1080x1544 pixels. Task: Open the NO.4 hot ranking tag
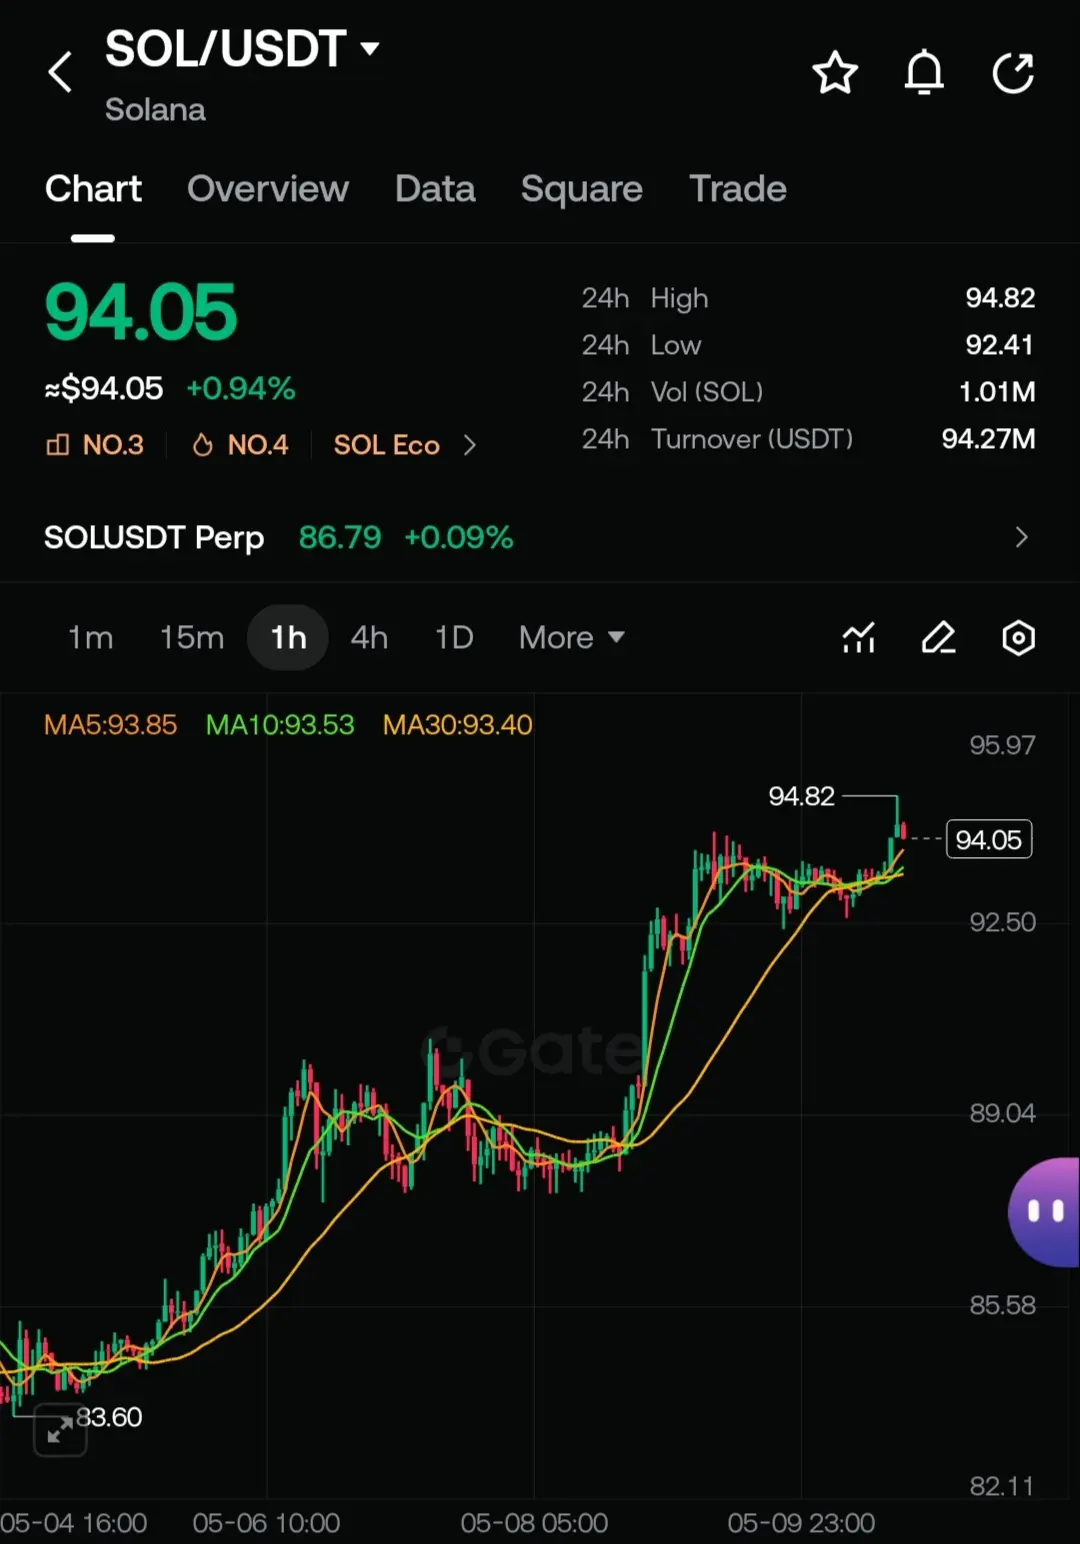pos(240,445)
